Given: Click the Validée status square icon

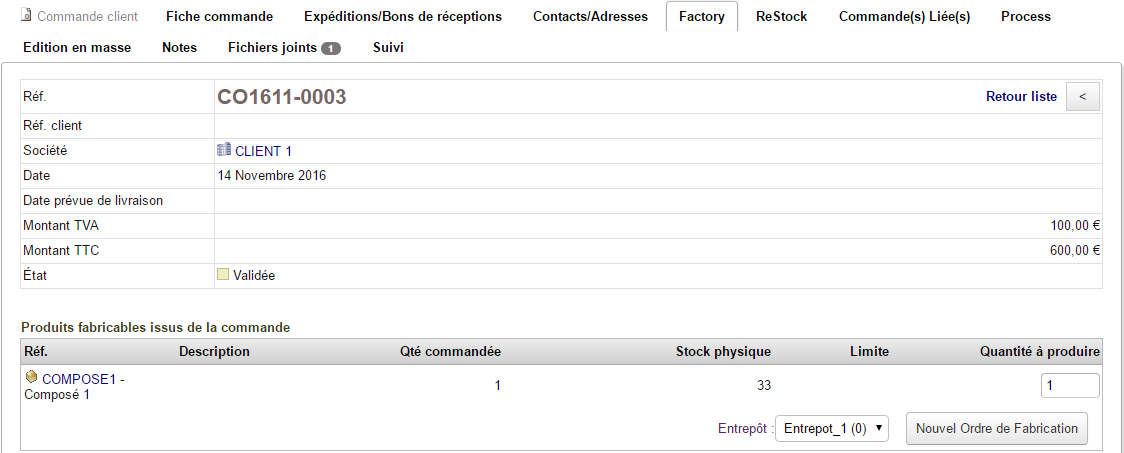Looking at the screenshot, I should (223, 274).
